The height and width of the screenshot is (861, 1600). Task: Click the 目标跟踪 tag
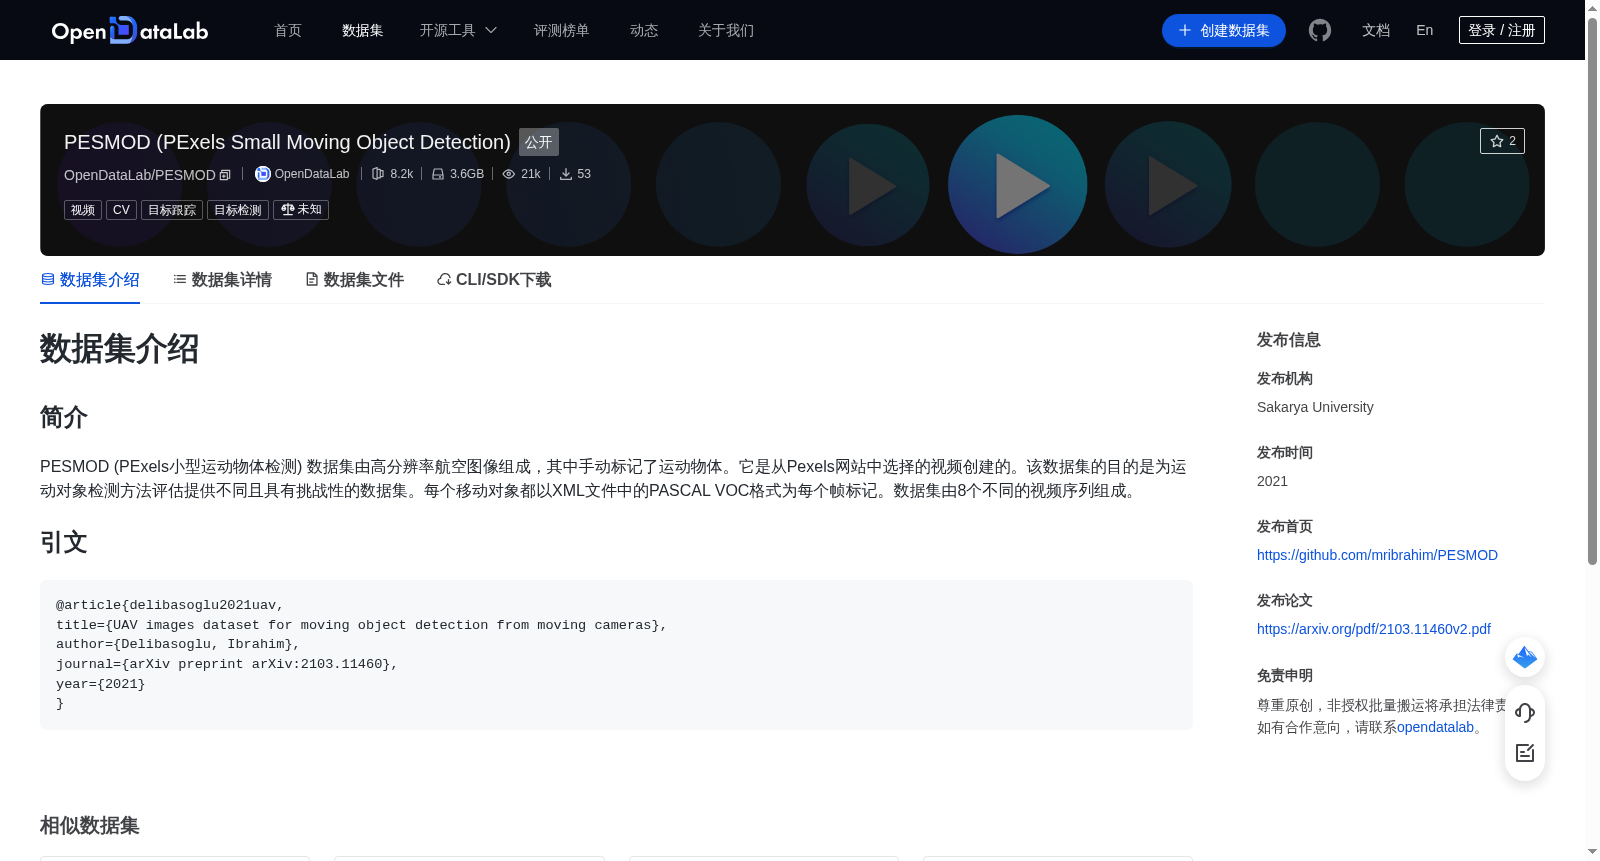pyautogui.click(x=172, y=210)
